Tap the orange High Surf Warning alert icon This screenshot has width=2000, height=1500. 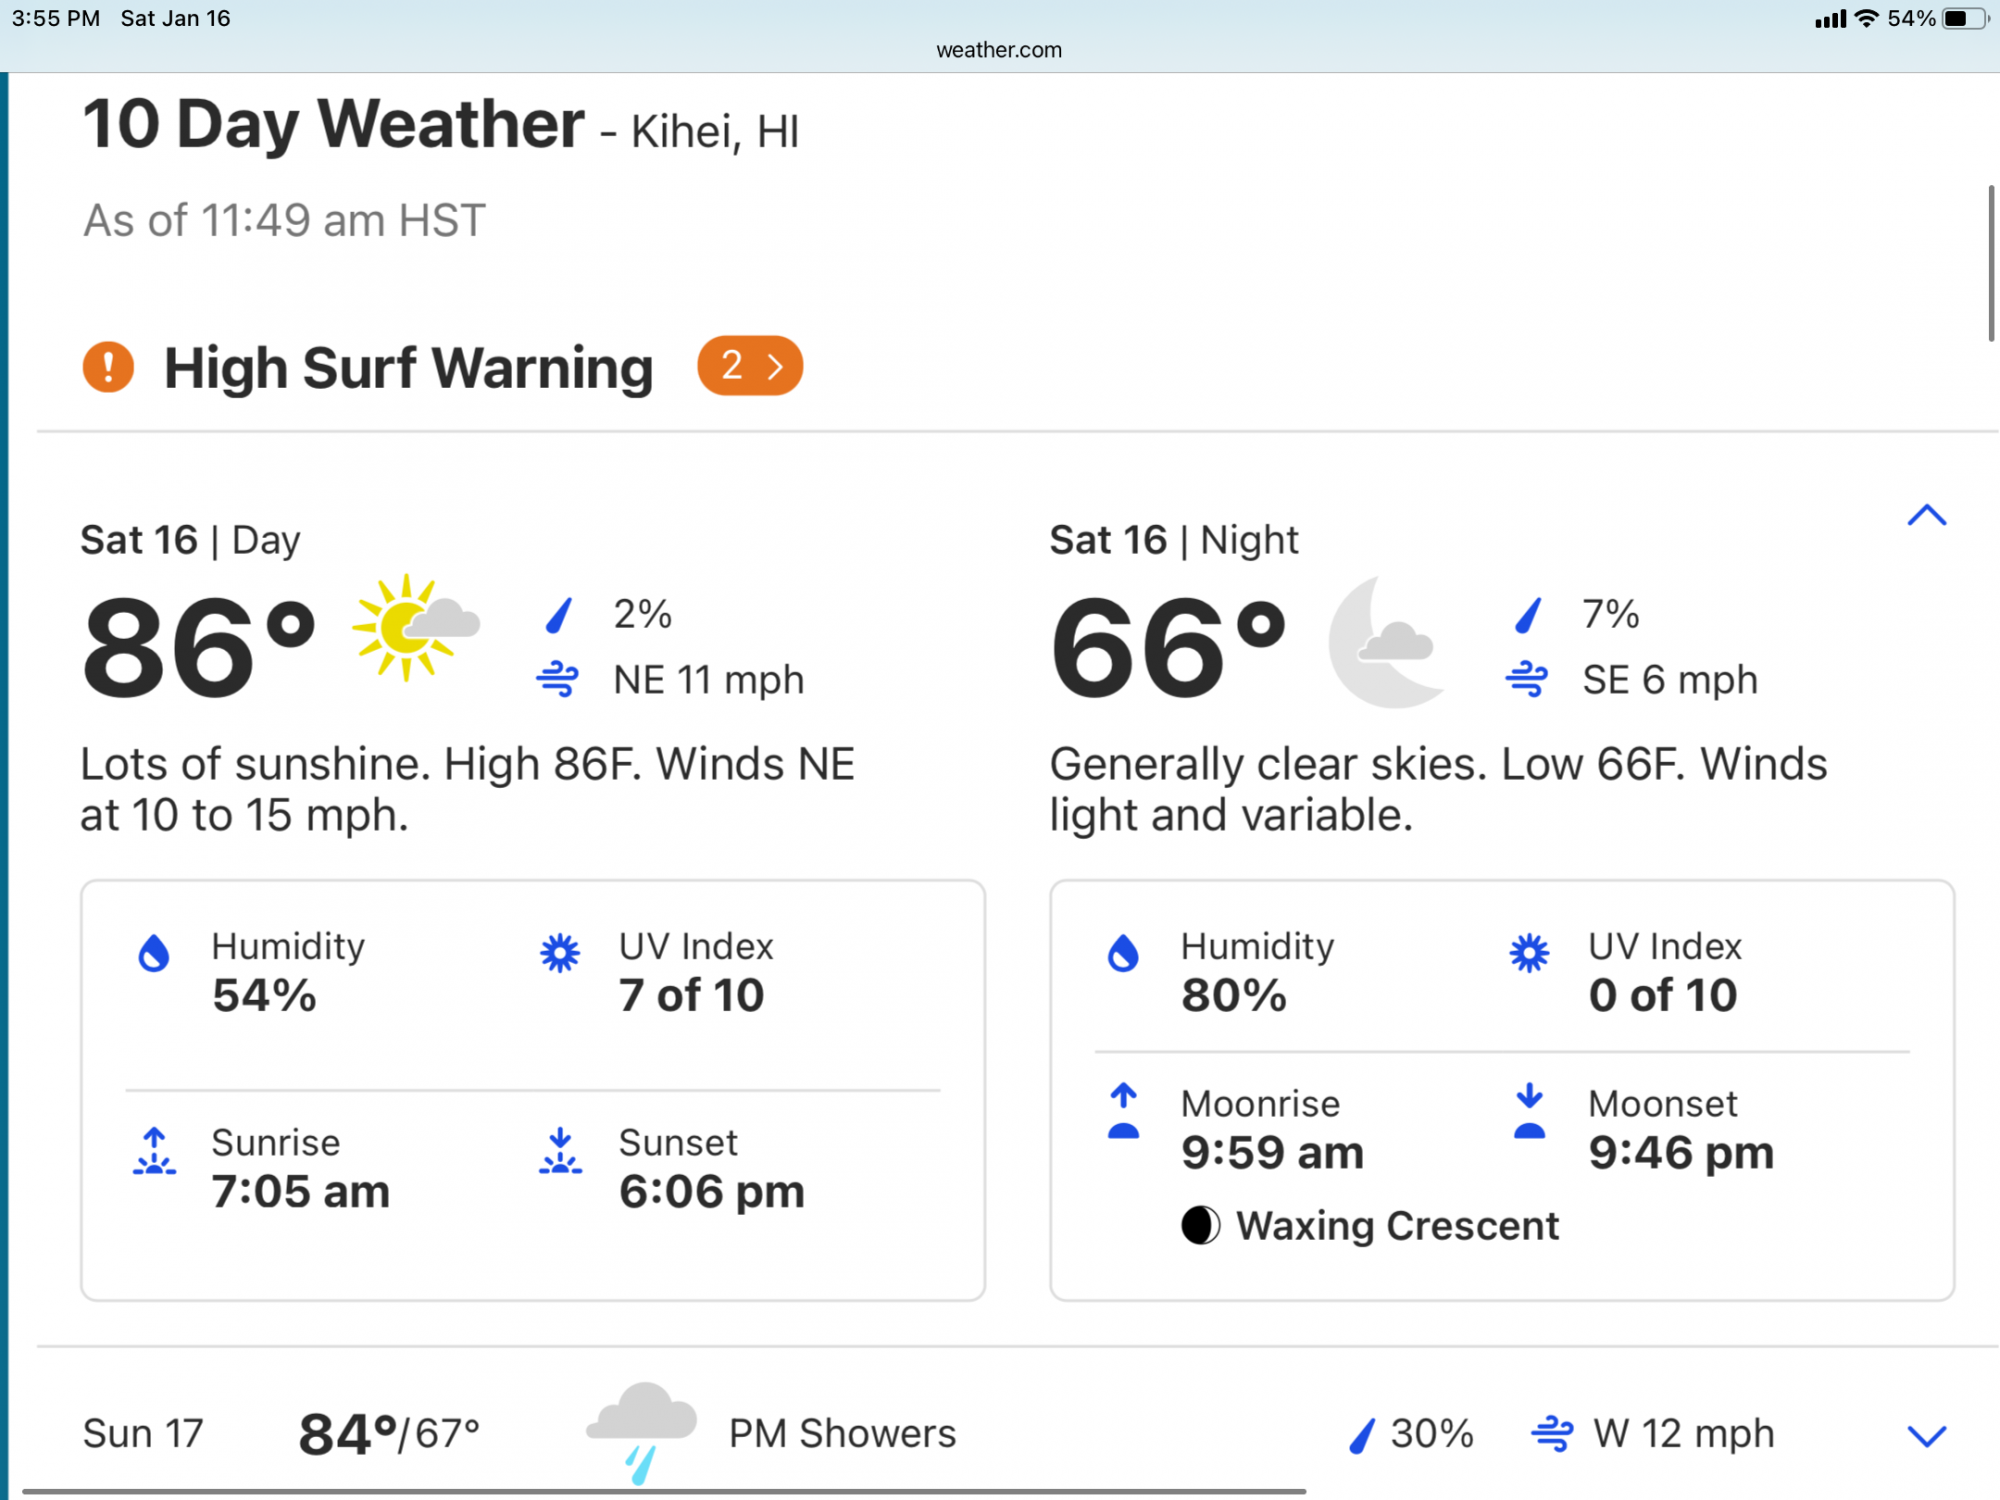108,366
